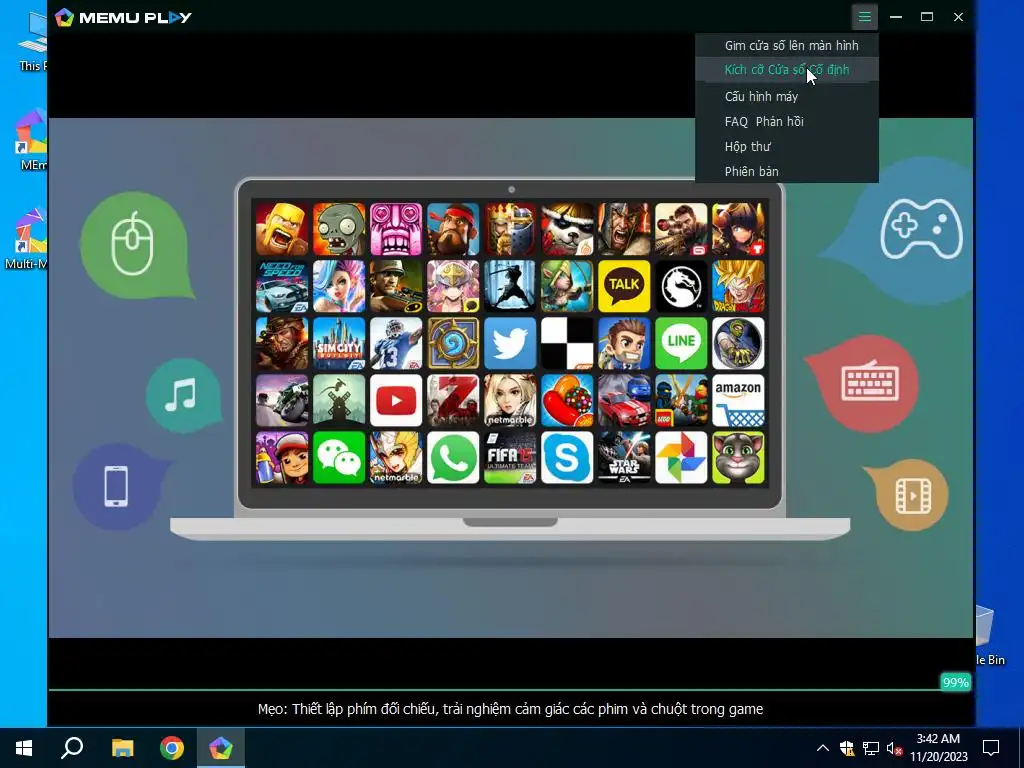
Task: Click the Piano Tiles black-white icon
Action: click(567, 344)
